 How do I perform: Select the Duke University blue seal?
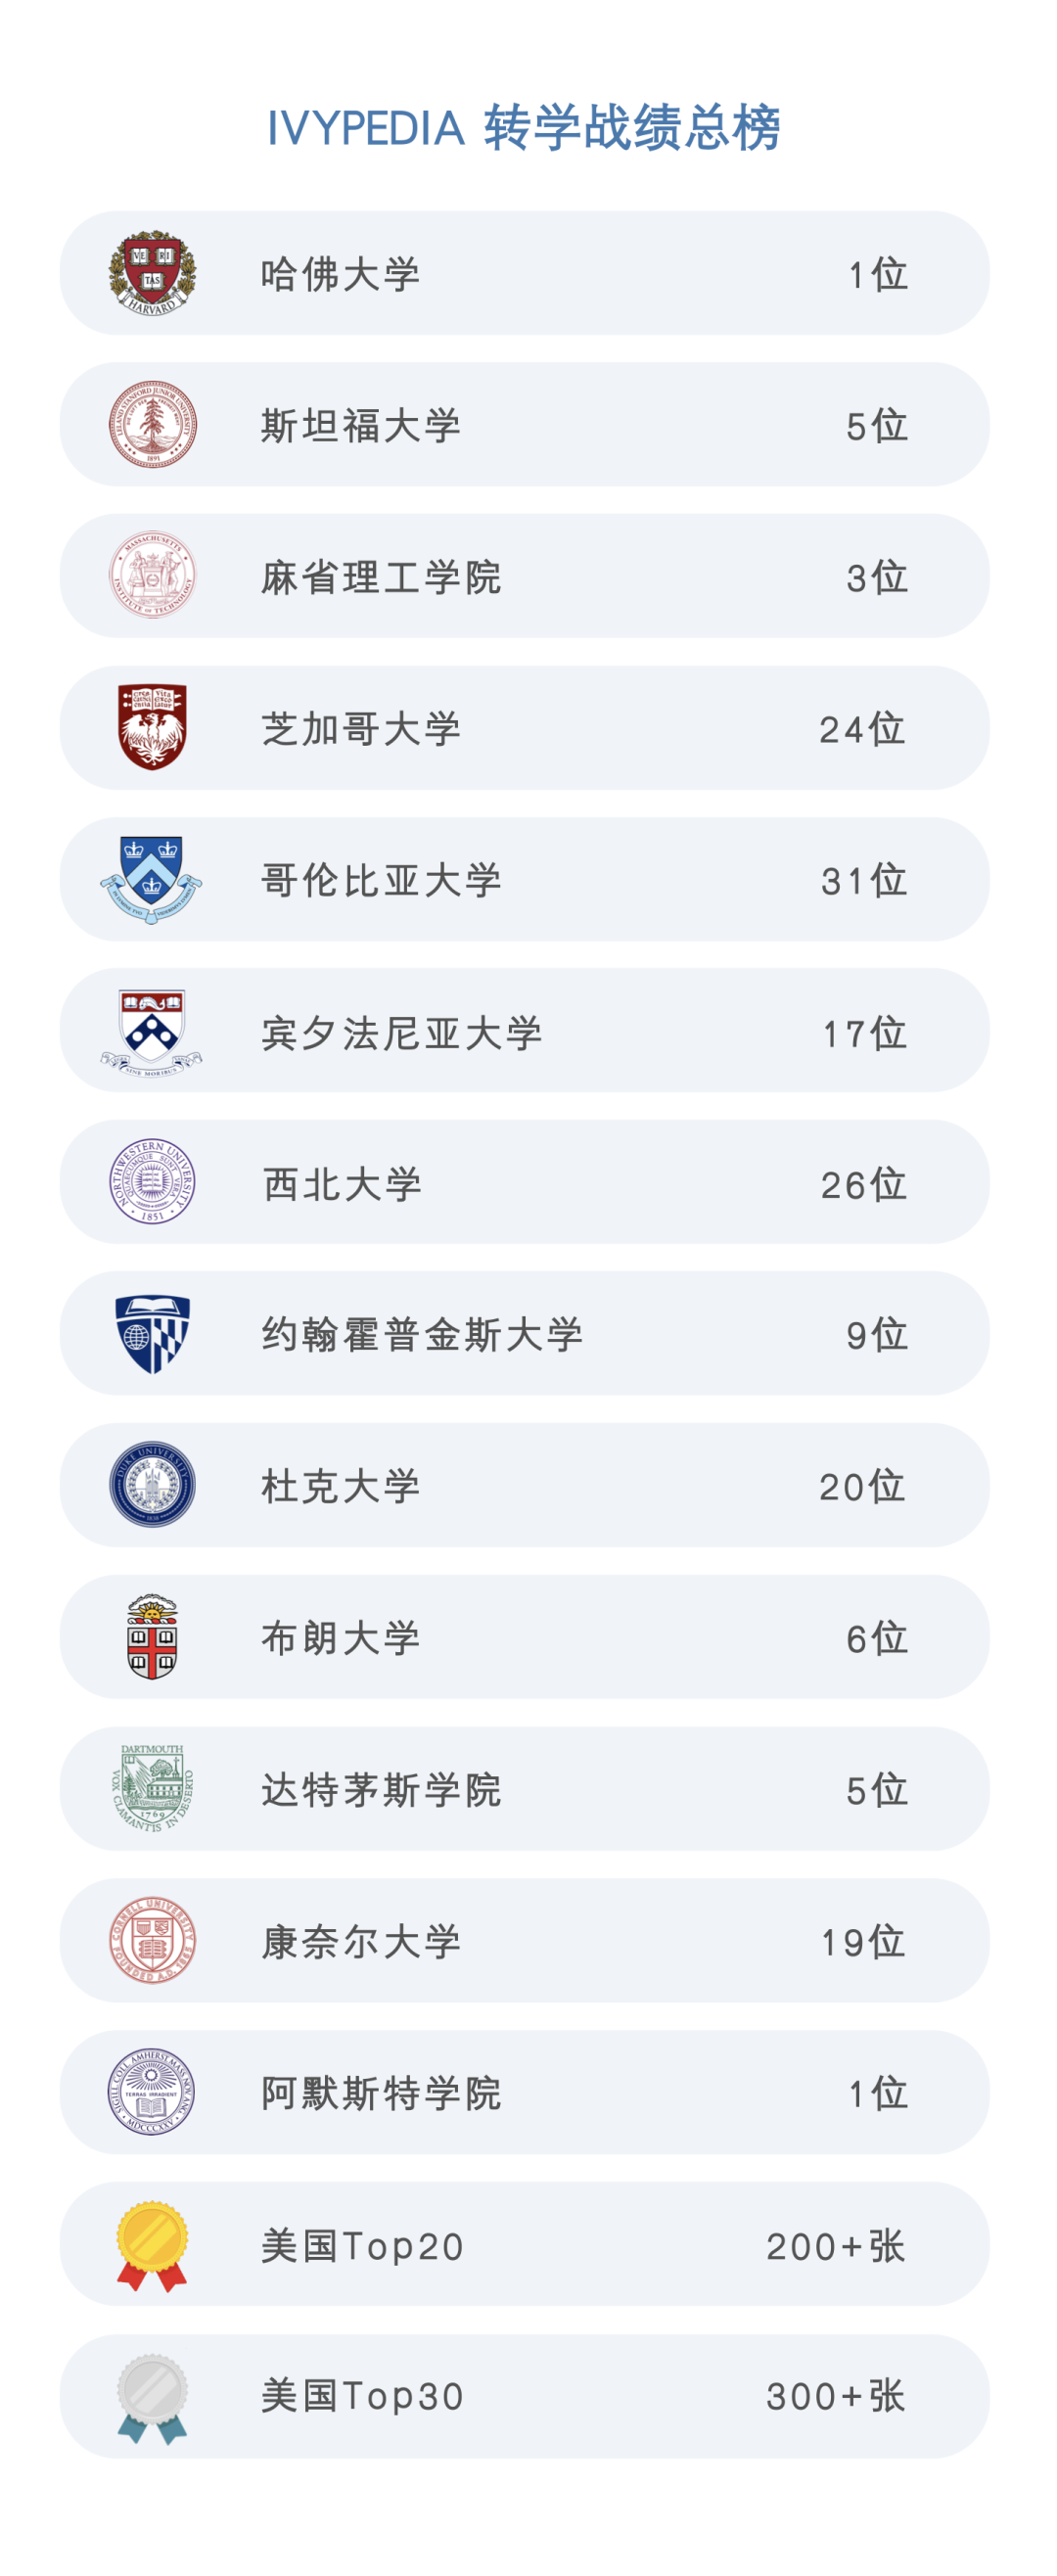152,1485
